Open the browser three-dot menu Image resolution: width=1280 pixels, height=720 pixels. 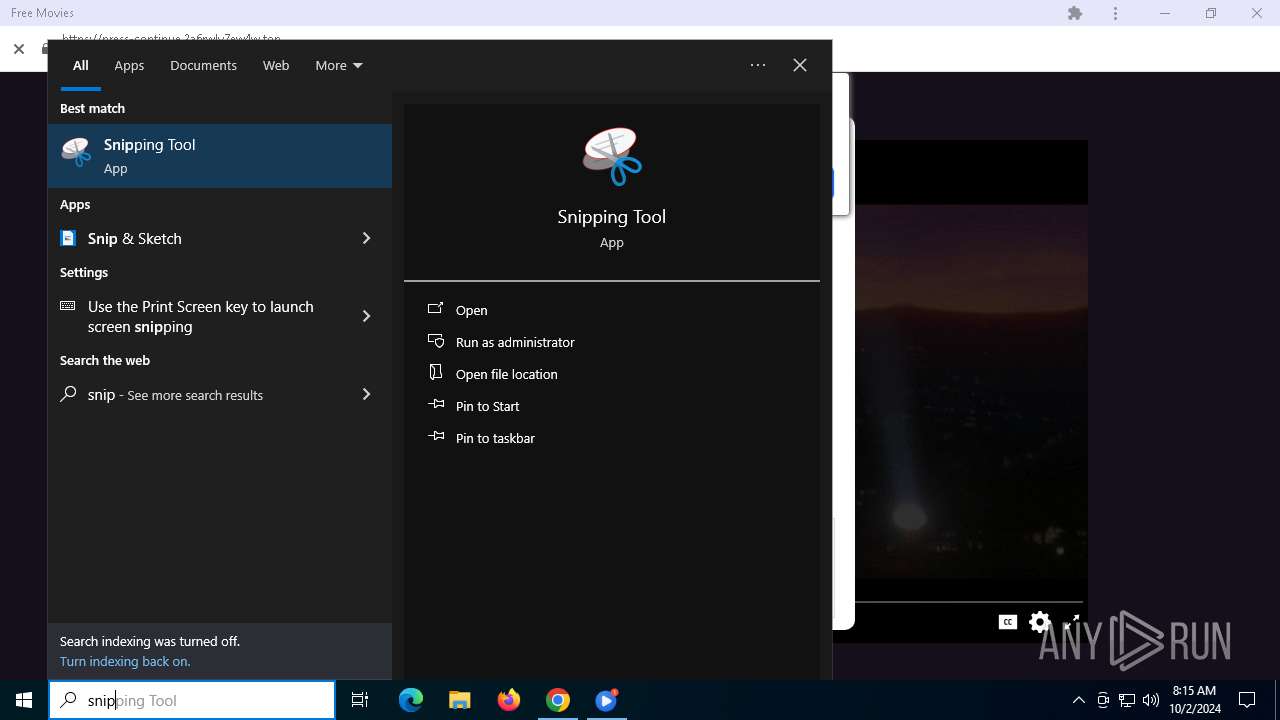[x=1116, y=13]
